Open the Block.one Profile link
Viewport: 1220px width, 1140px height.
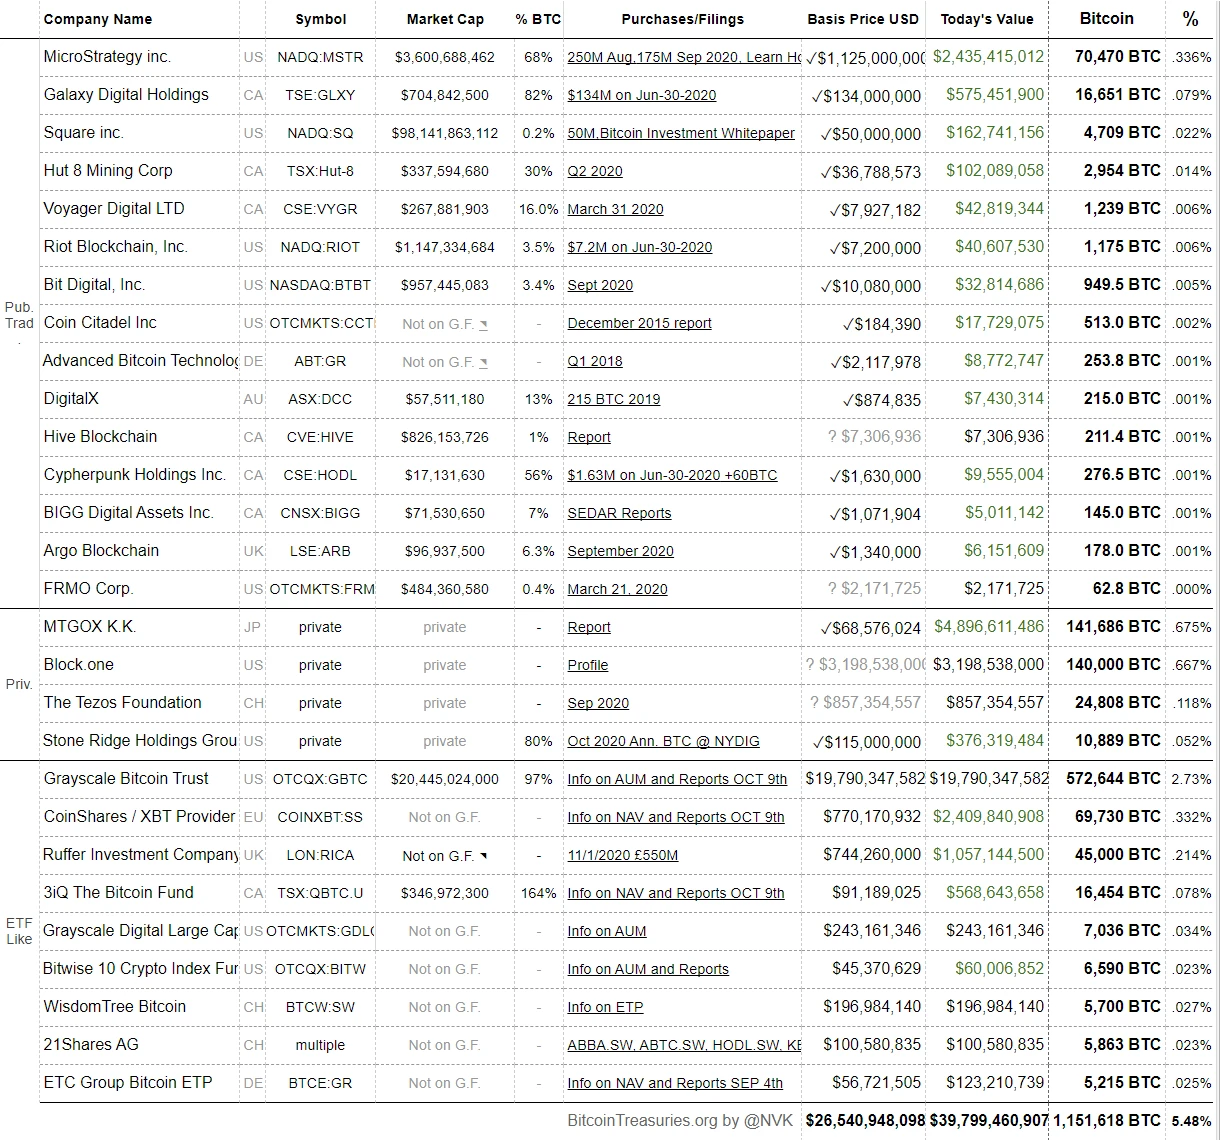[x=587, y=665]
